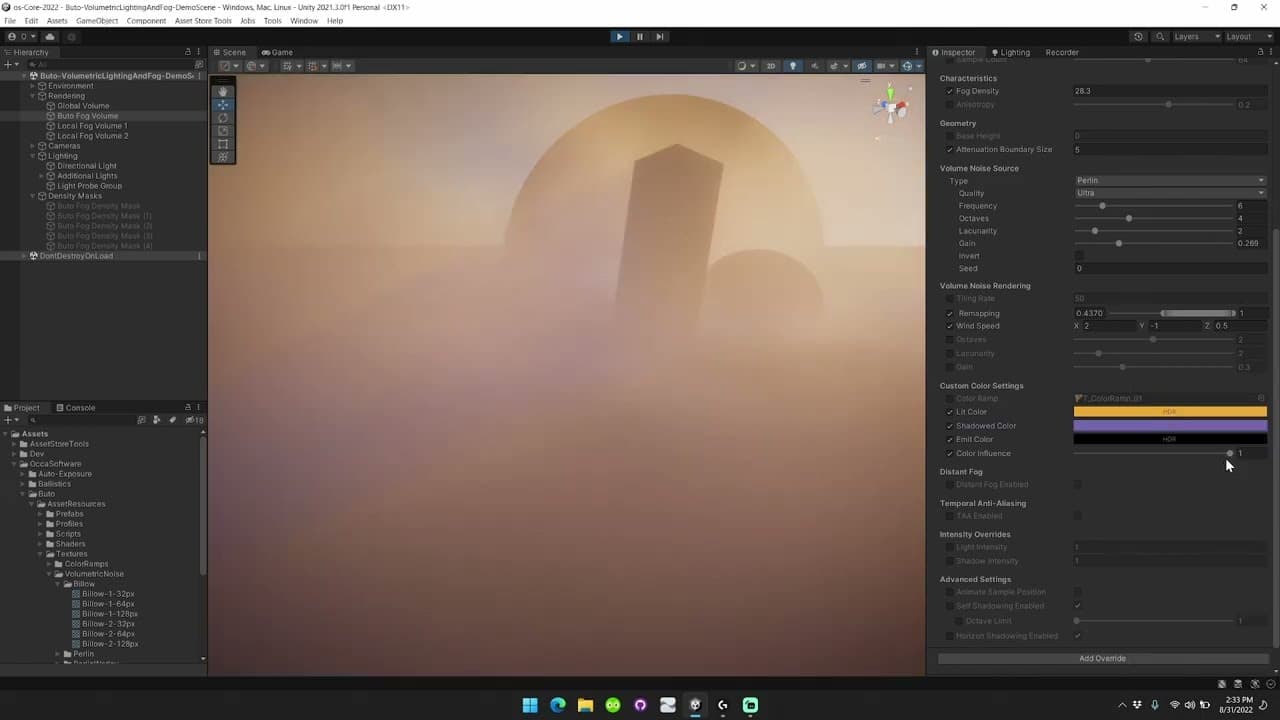Toggle the Lit Color override checkbox
Viewport: 1280px width, 720px height.
click(950, 412)
